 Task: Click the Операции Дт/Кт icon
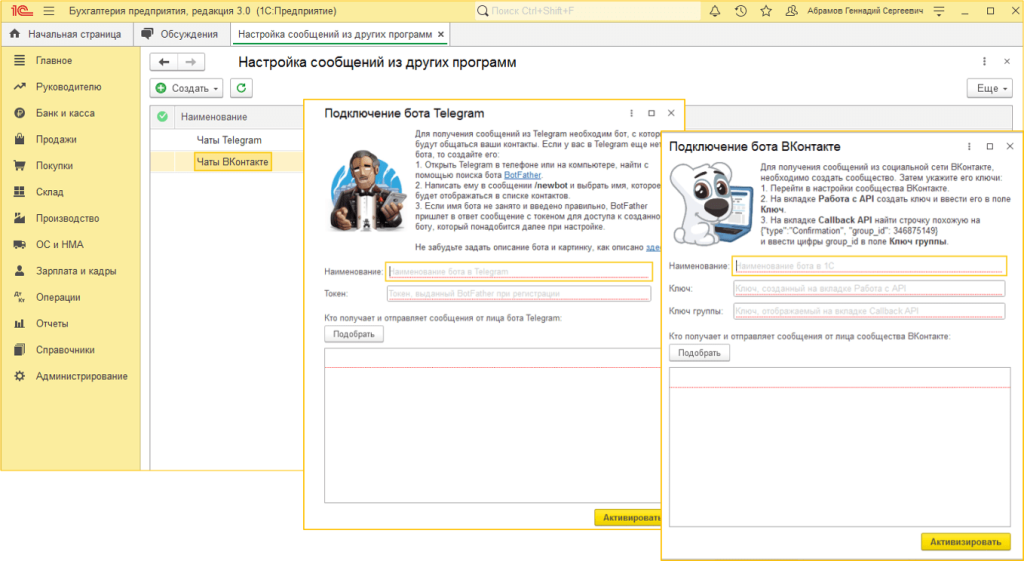[20, 297]
